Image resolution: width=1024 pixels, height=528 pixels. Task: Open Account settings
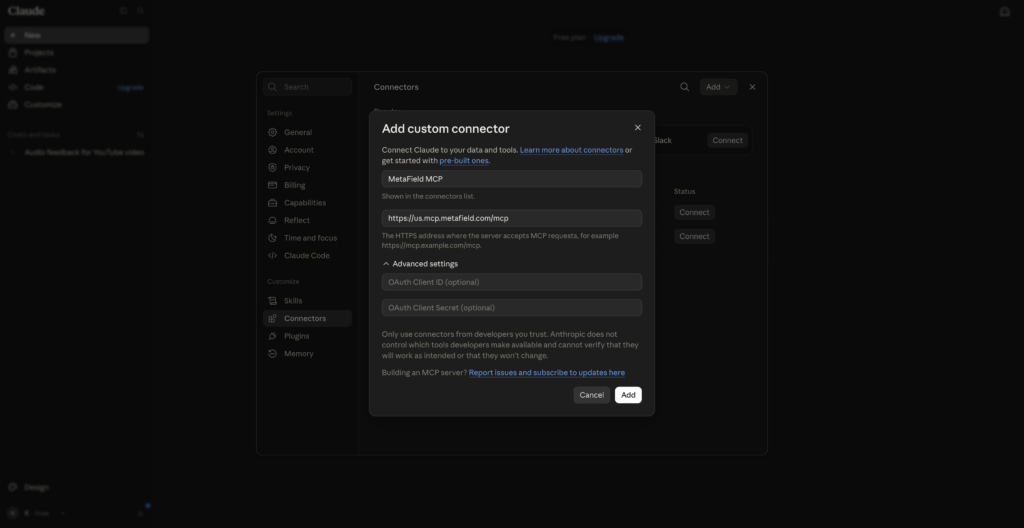(x=307, y=150)
